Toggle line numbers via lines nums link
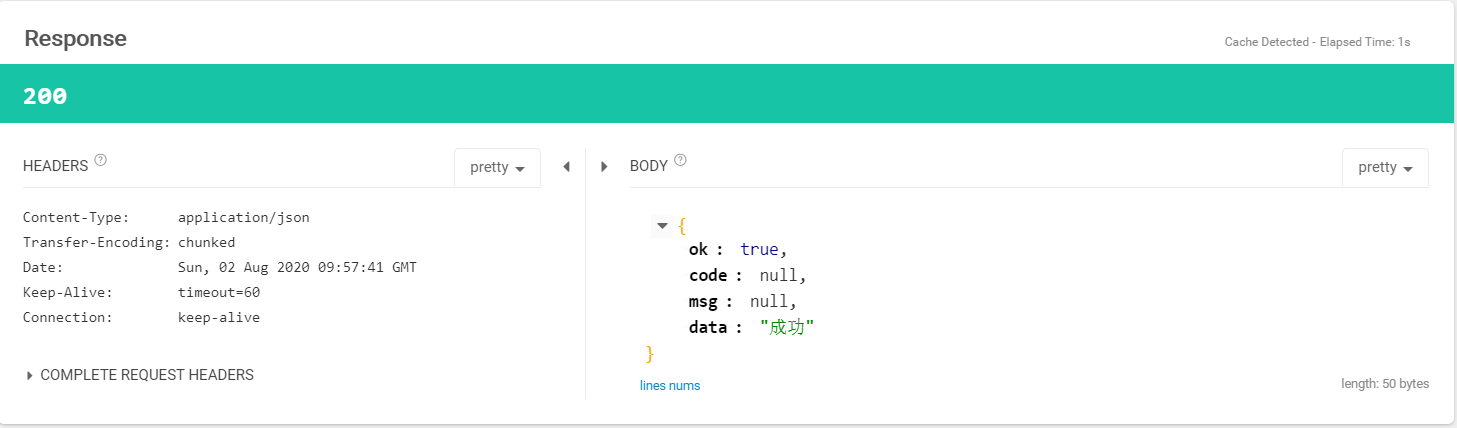Screen dimensions: 1457x428 (x=670, y=385)
